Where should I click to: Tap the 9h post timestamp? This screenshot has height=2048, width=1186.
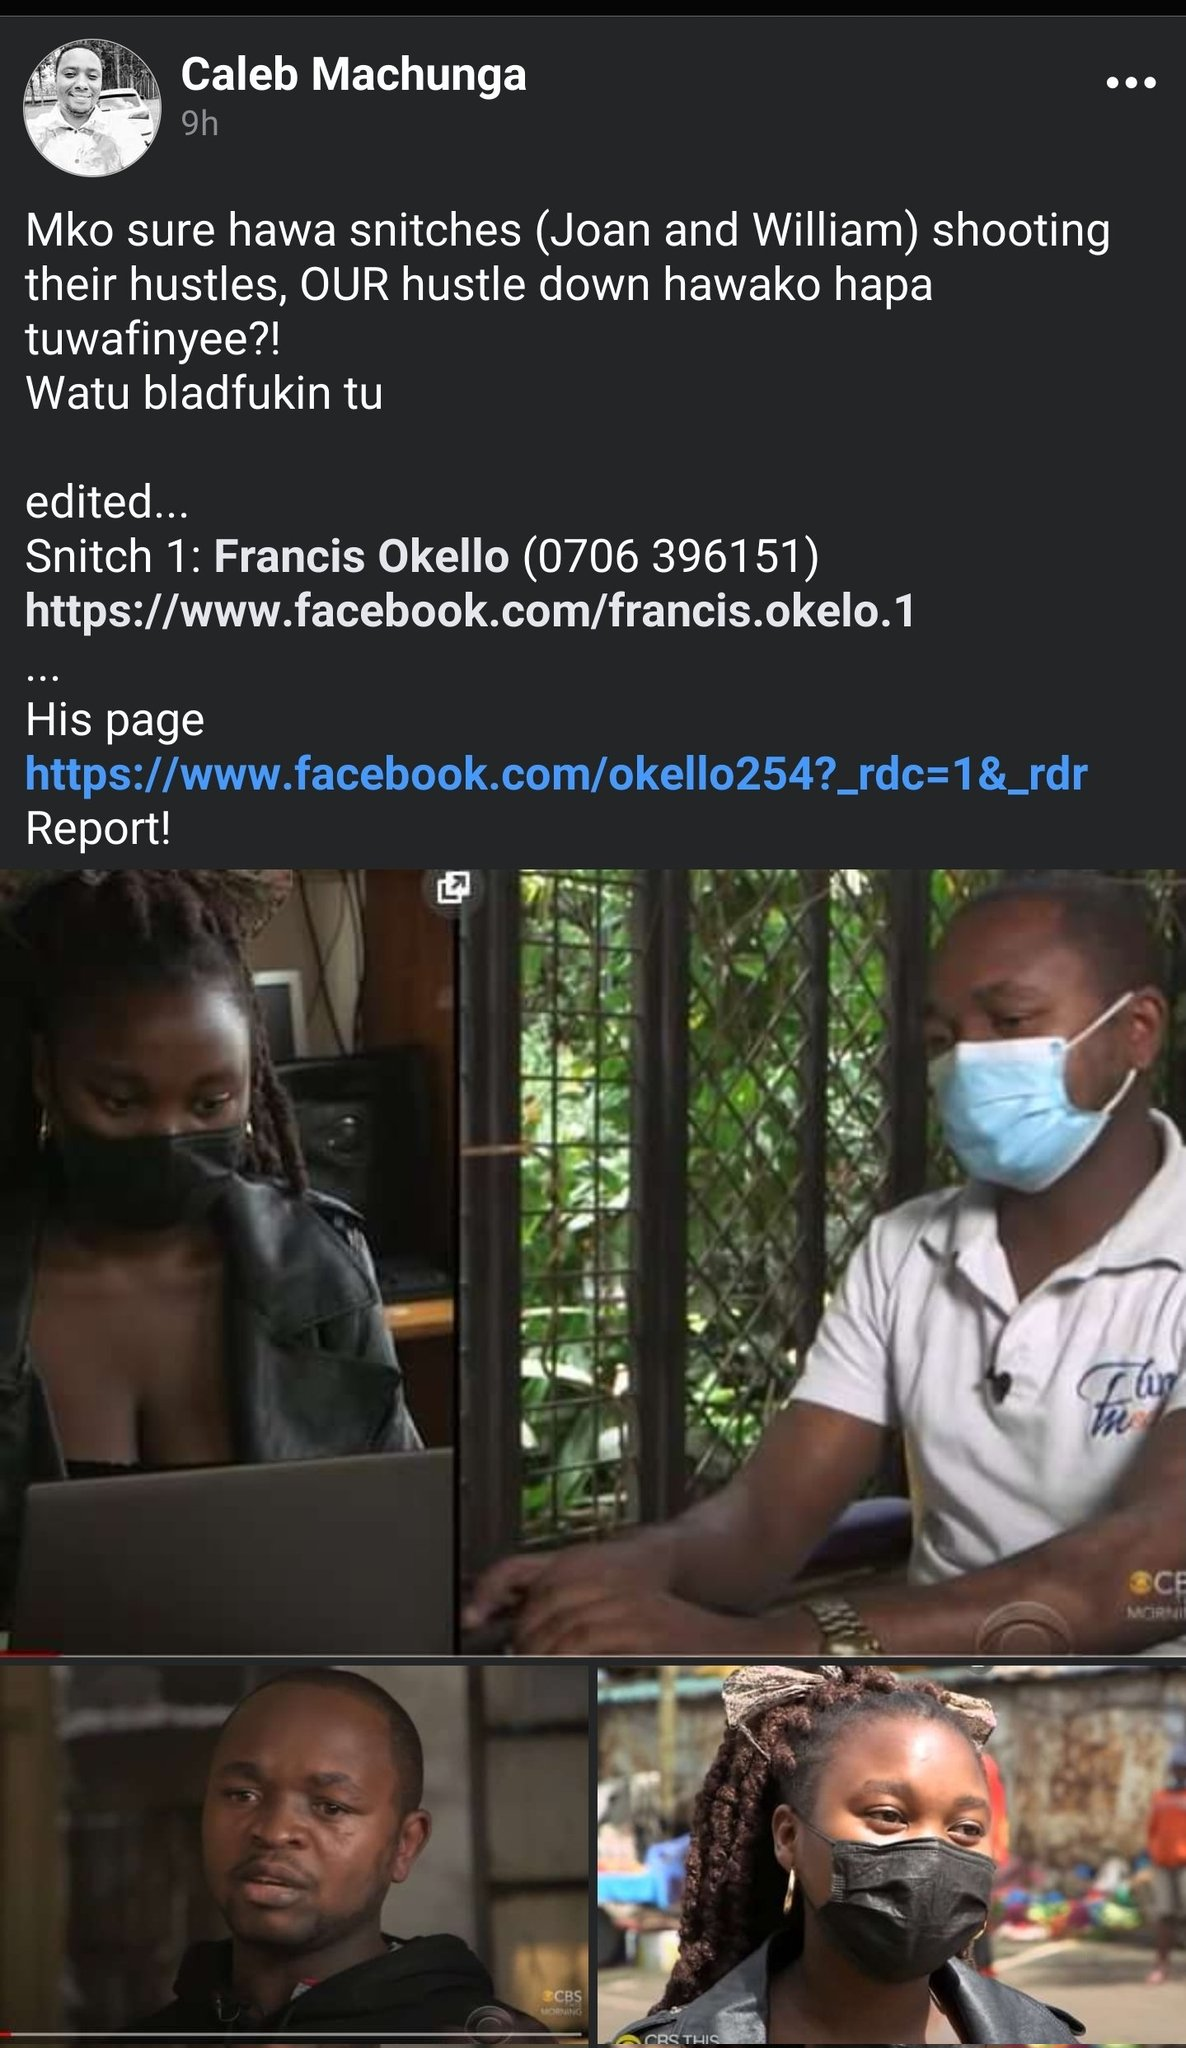point(200,123)
